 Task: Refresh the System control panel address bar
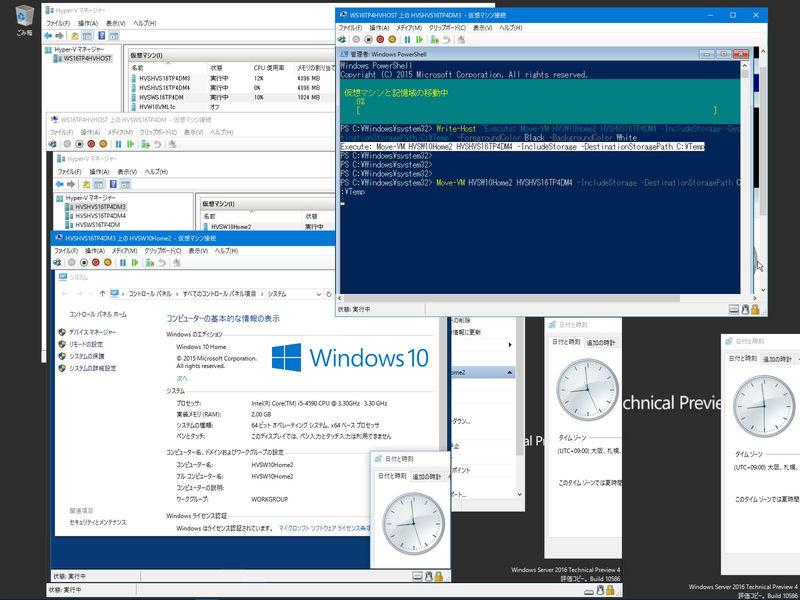(329, 294)
